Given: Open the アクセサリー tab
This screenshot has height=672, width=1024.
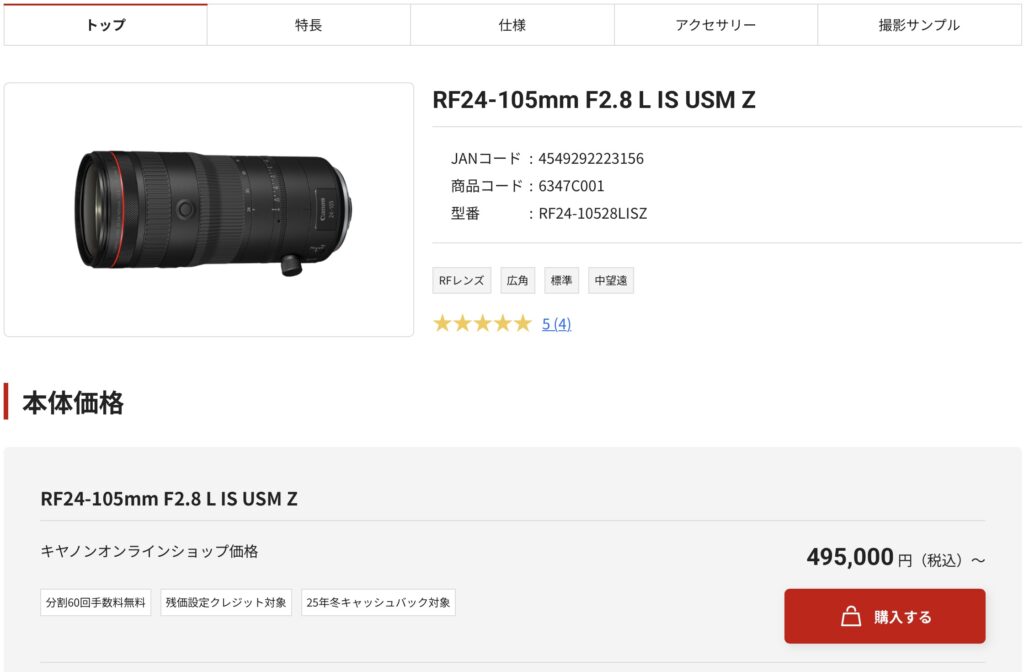Looking at the screenshot, I should 716,25.
